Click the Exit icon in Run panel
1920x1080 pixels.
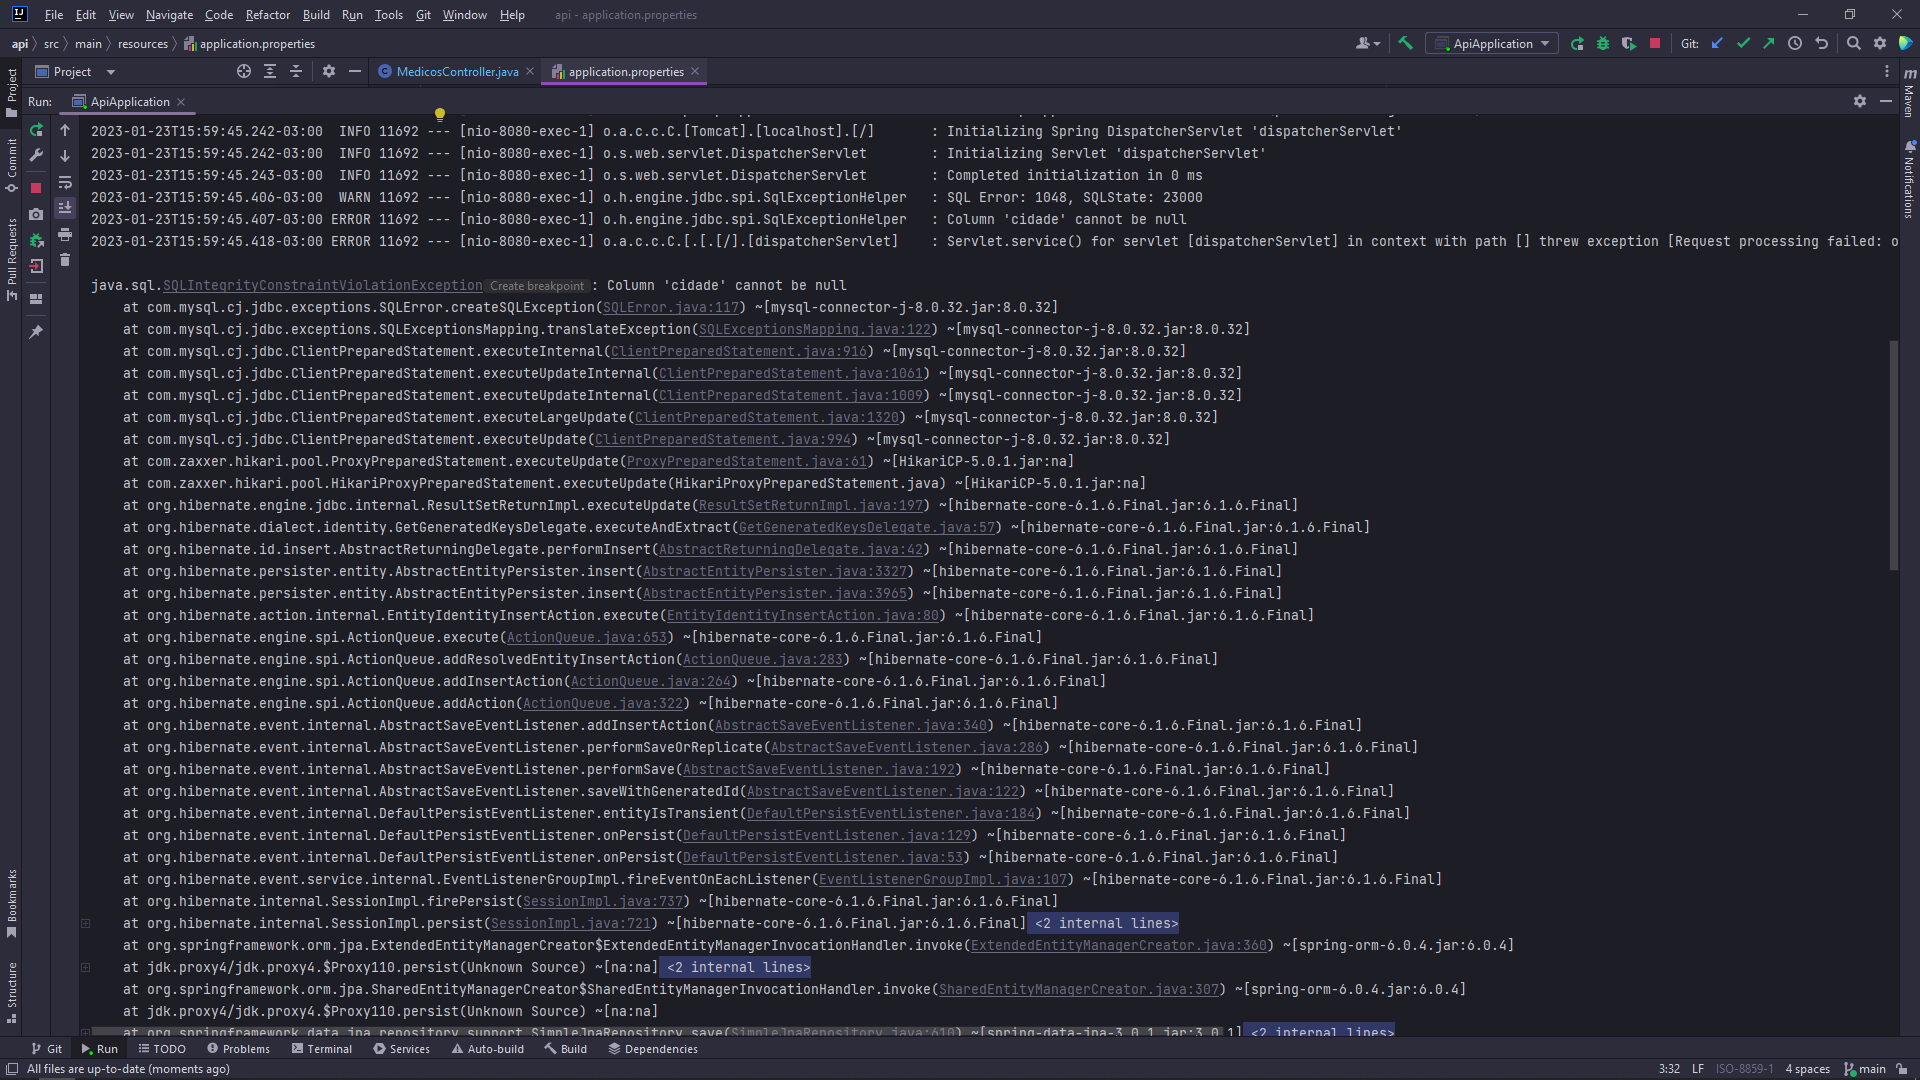click(x=36, y=266)
